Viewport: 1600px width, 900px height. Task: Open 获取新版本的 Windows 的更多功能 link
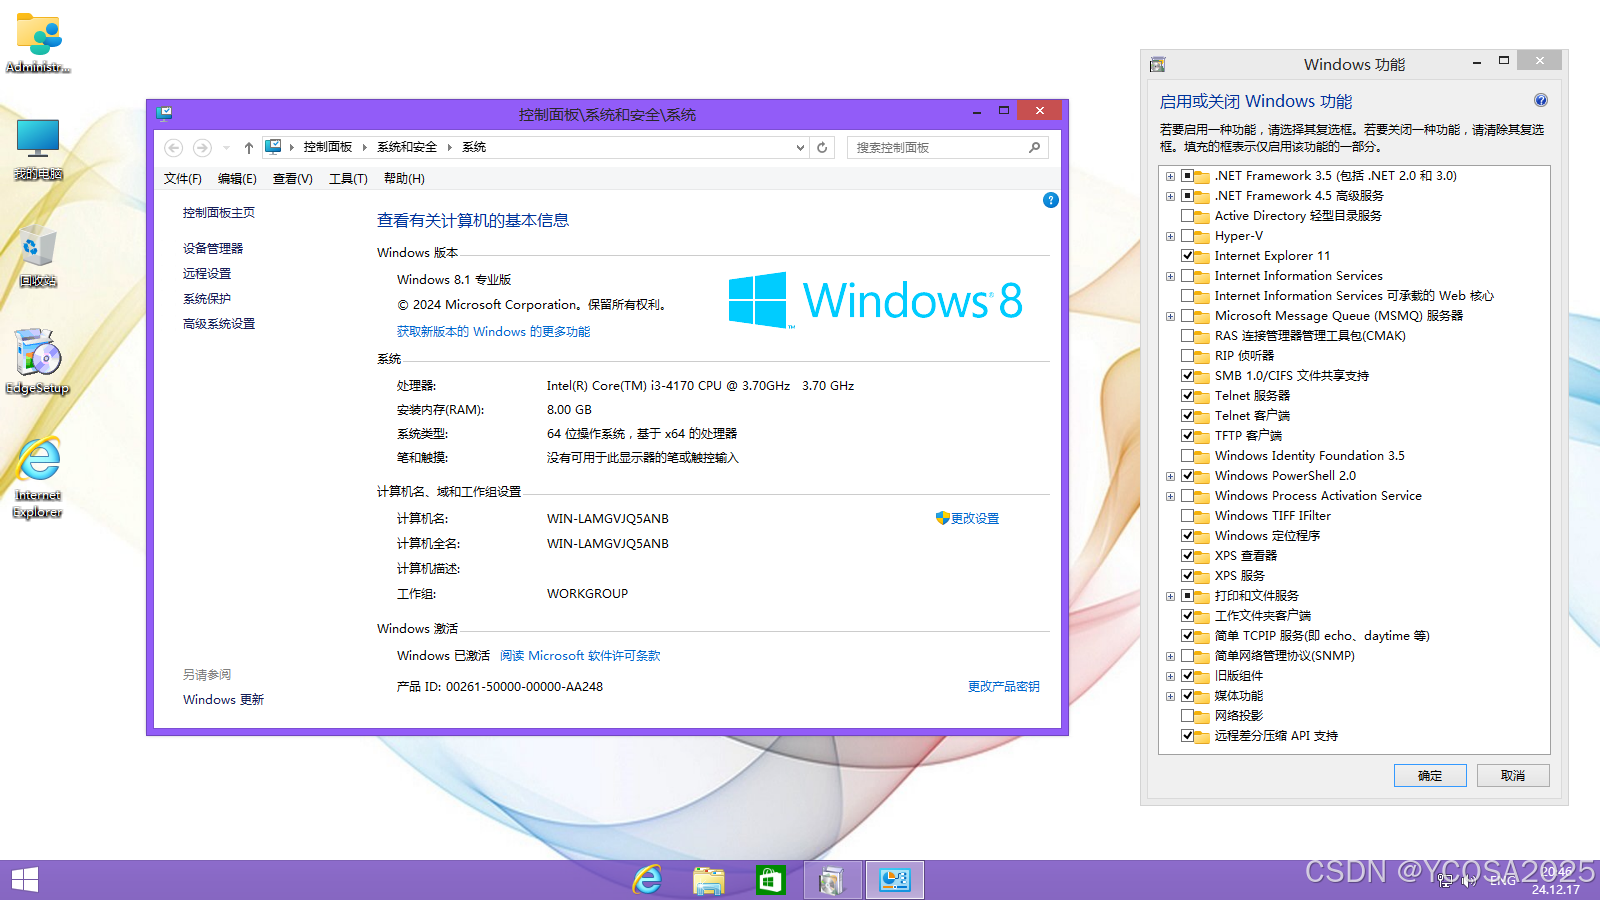(493, 332)
